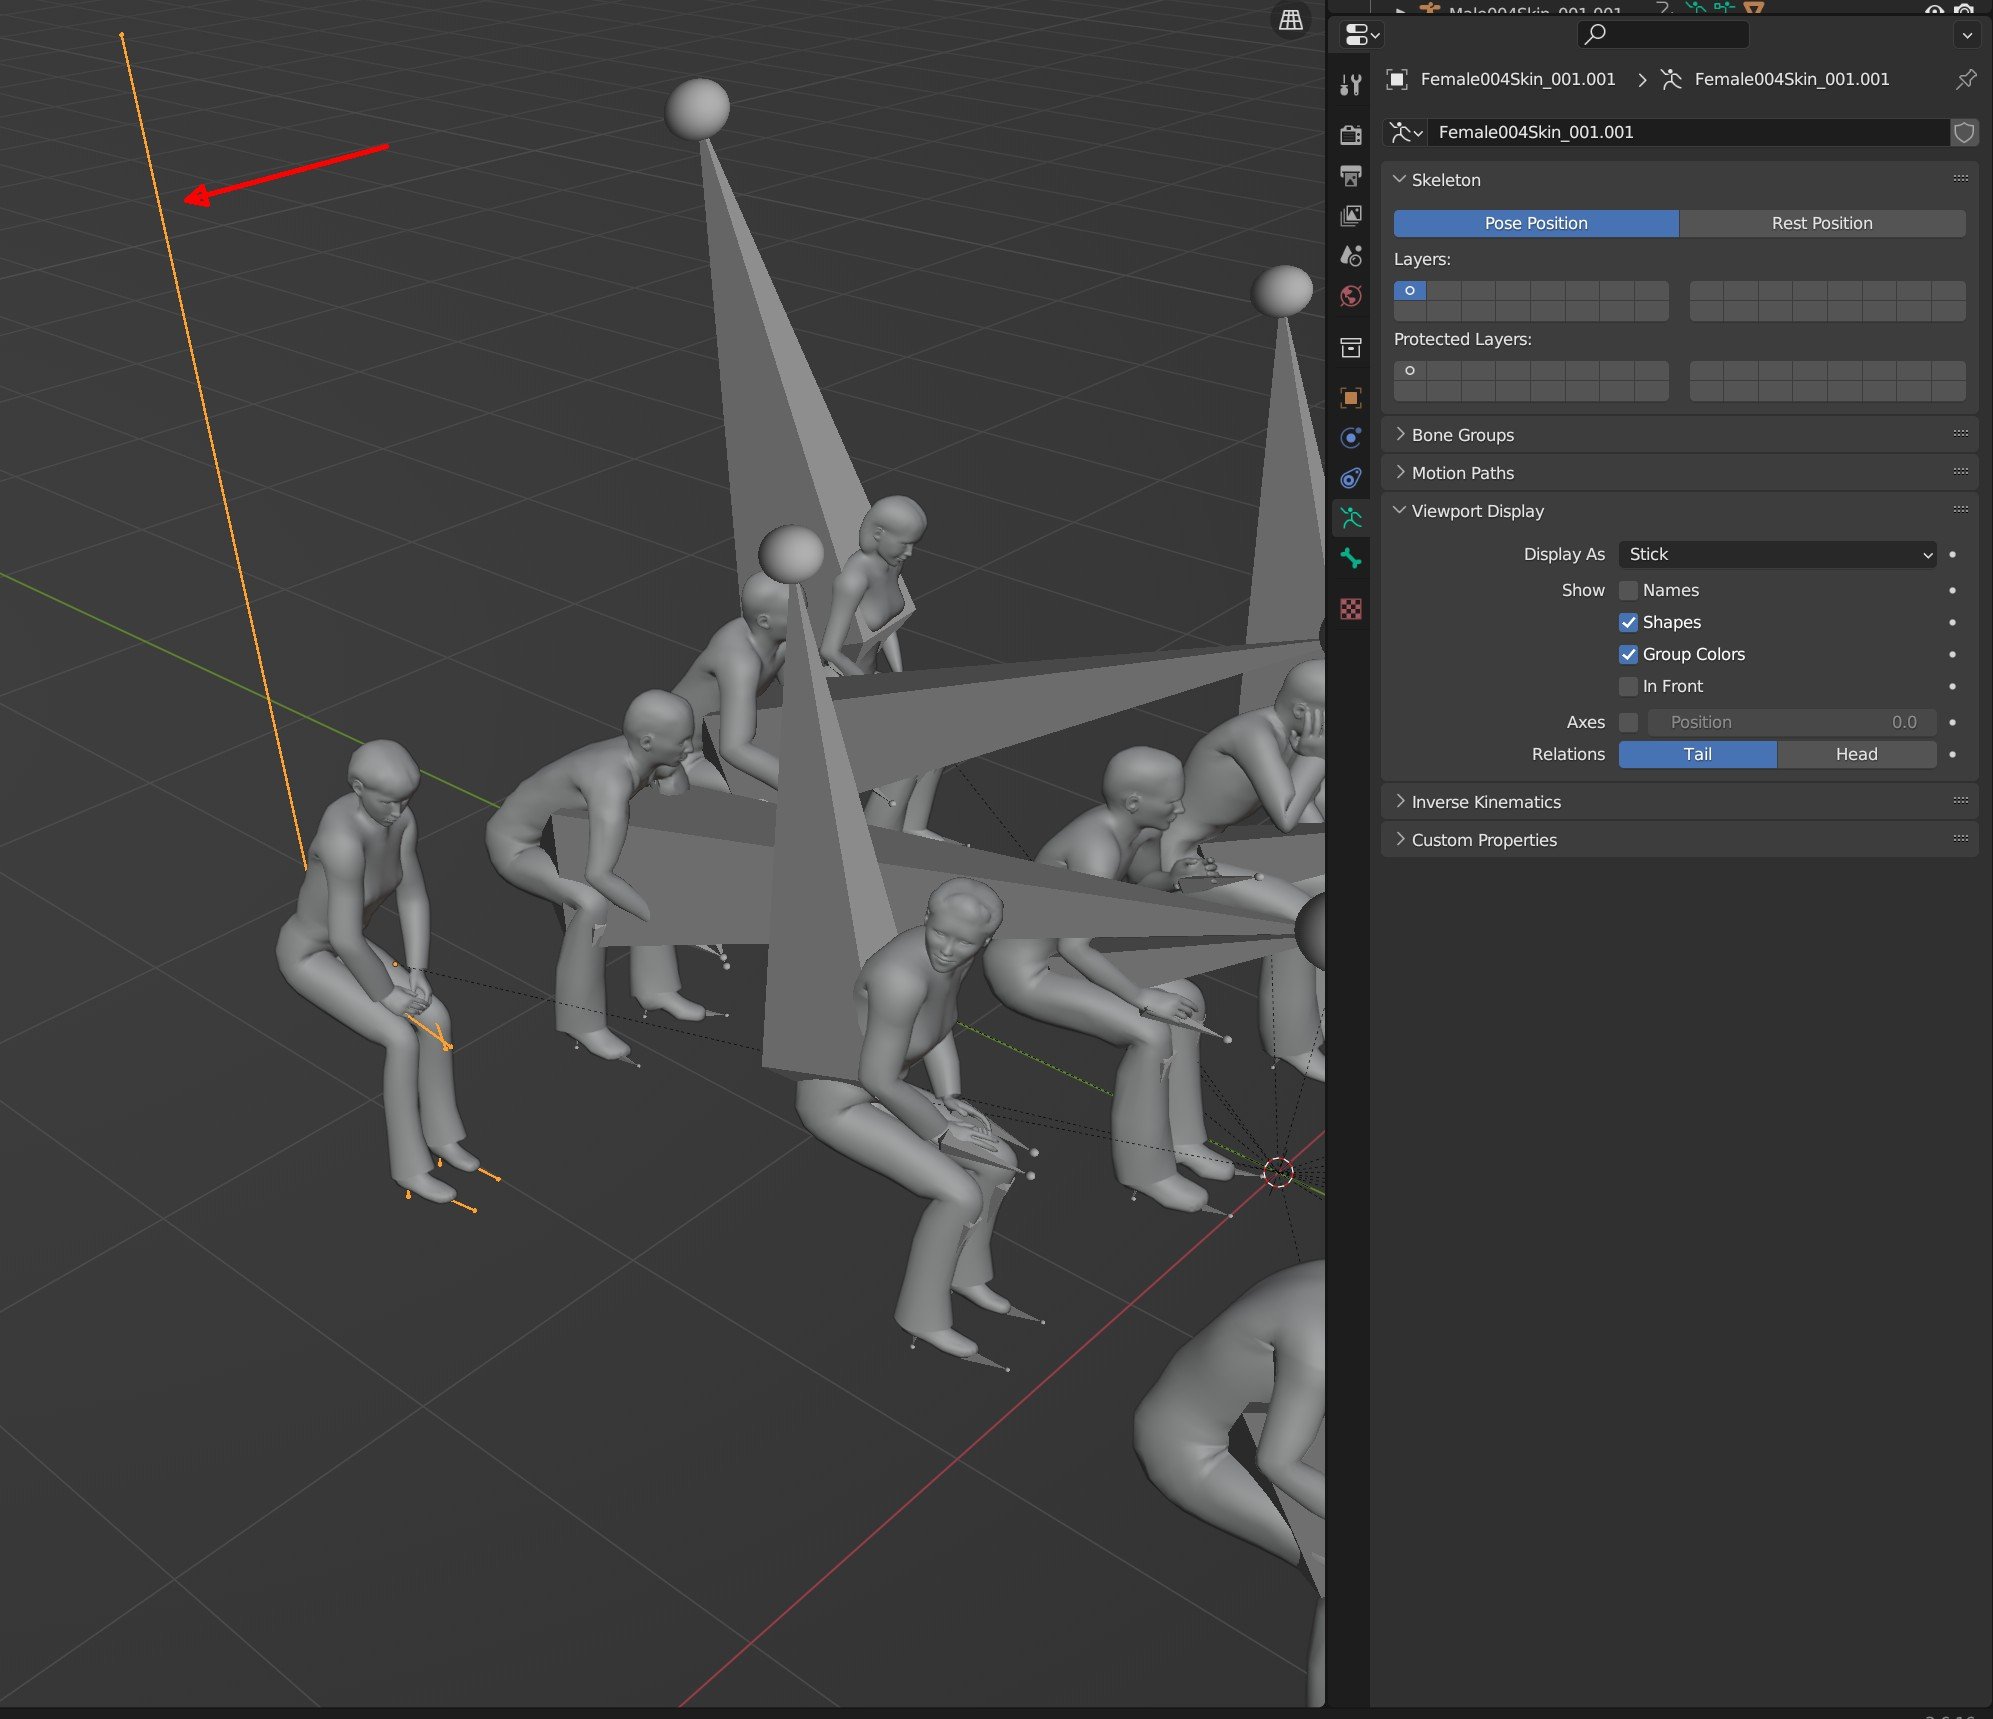Screen dimensions: 1993x1719
Task: Toggle the first armature layer
Action: (x=1410, y=291)
